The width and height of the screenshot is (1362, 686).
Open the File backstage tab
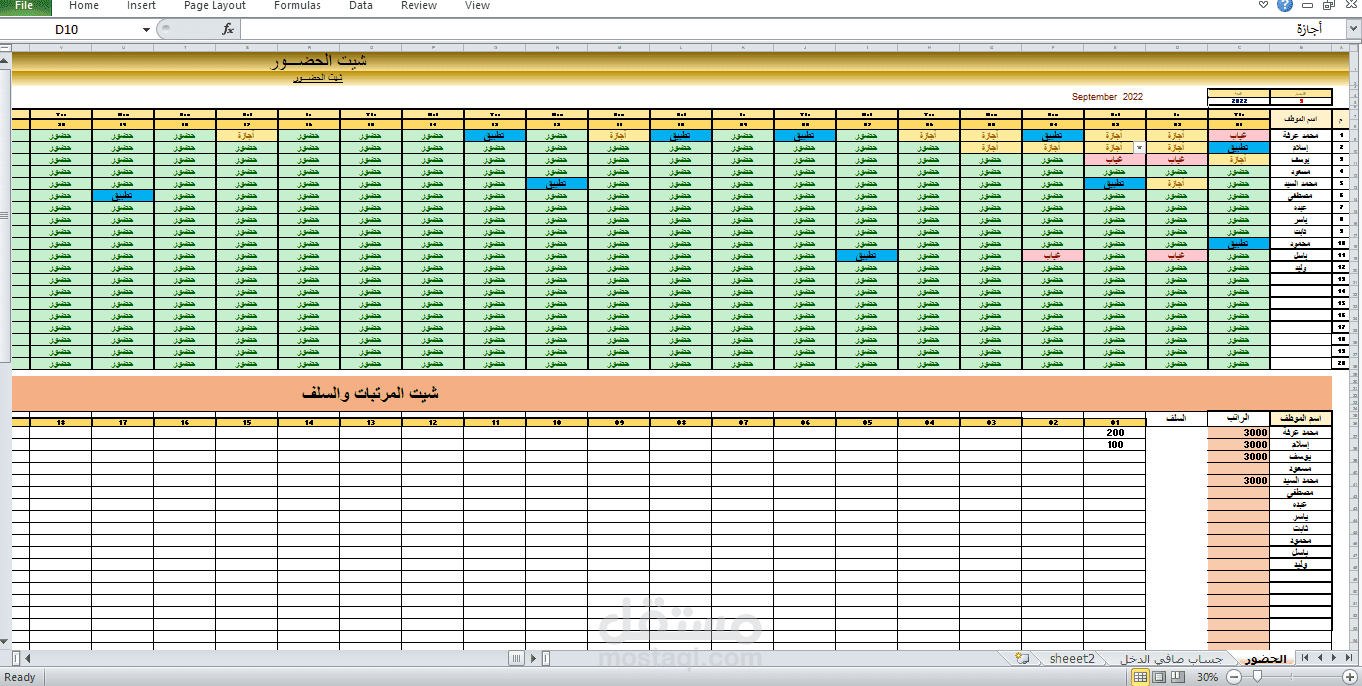coord(24,6)
